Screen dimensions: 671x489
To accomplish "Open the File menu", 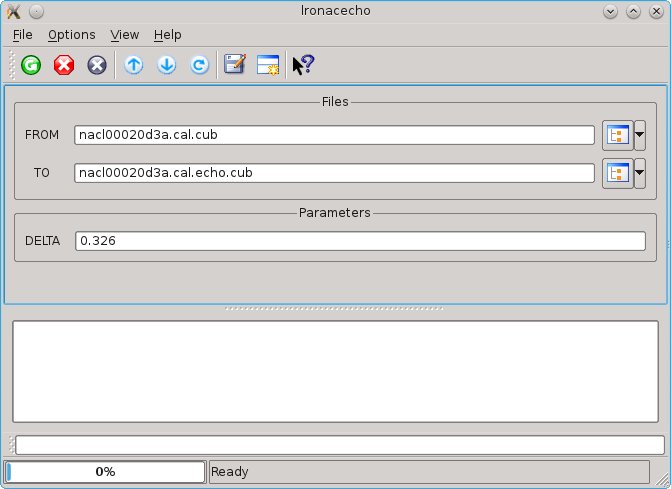I will pyautogui.click(x=23, y=34).
